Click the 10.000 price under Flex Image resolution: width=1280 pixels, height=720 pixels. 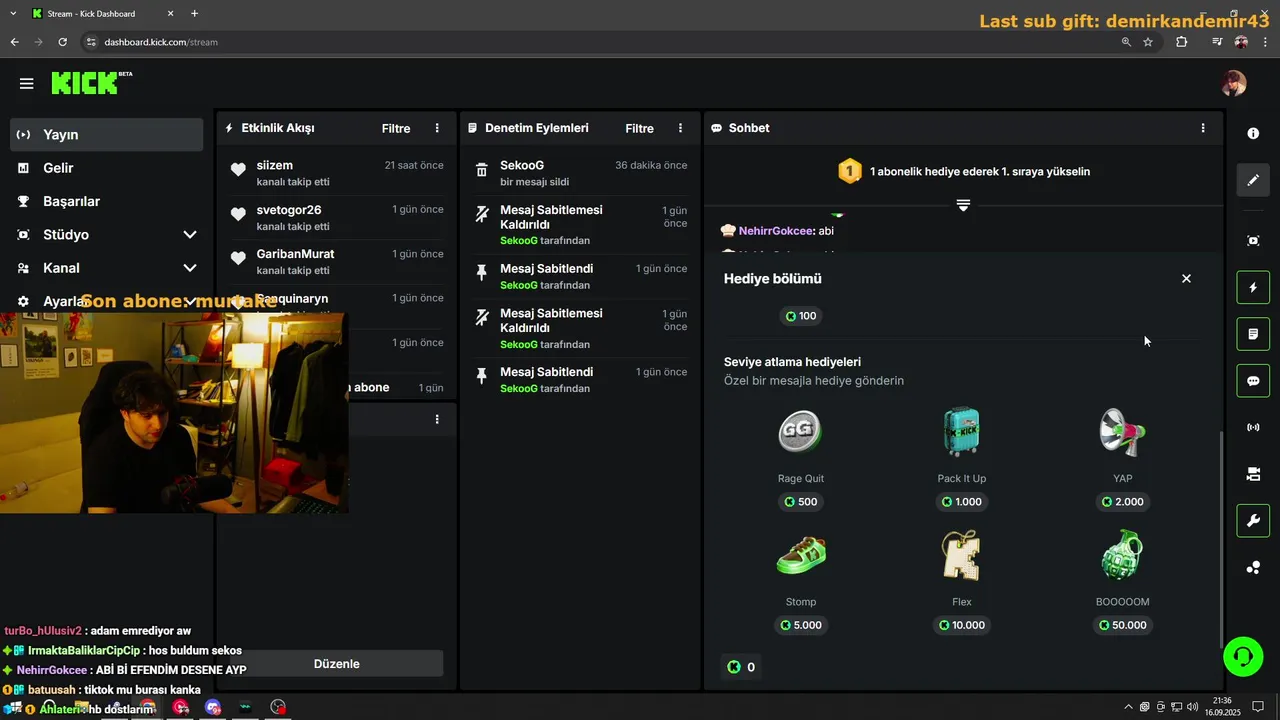tap(961, 625)
